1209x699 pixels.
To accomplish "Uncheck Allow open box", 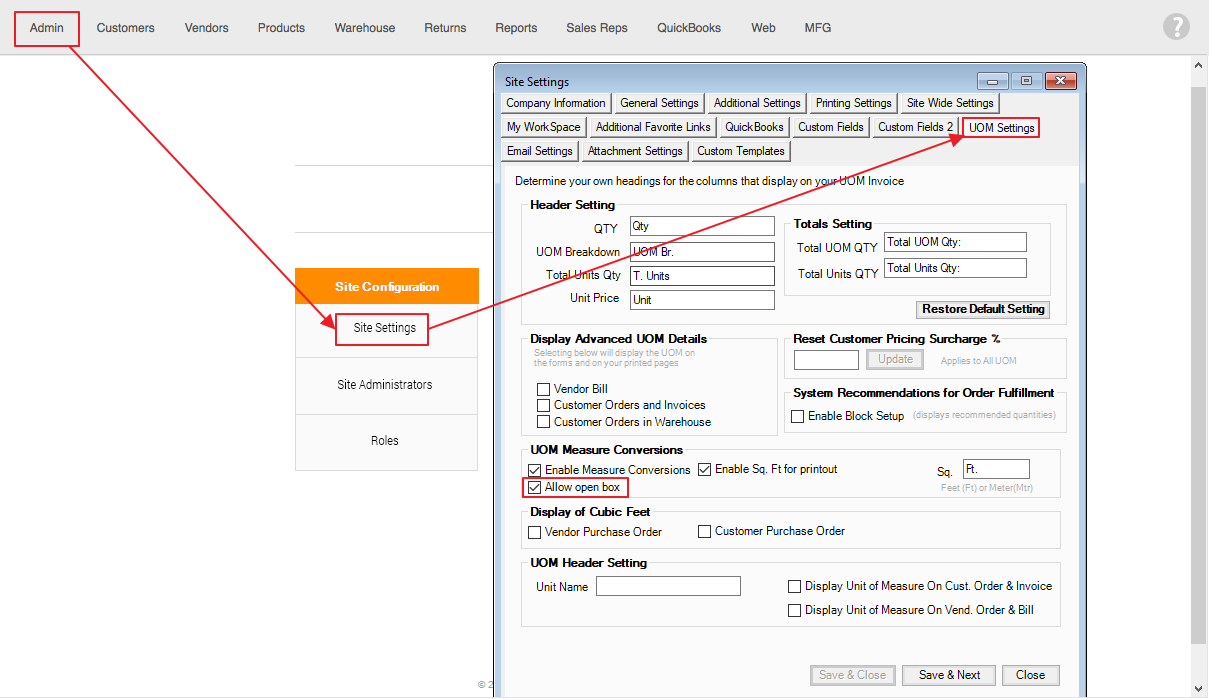I will tap(534, 487).
